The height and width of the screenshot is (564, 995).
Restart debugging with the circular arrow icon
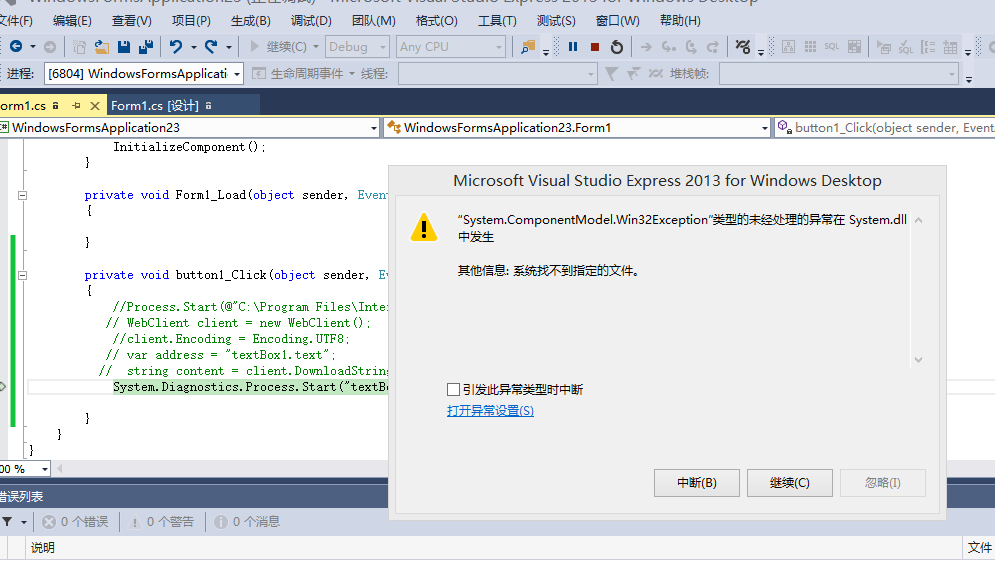coord(617,47)
